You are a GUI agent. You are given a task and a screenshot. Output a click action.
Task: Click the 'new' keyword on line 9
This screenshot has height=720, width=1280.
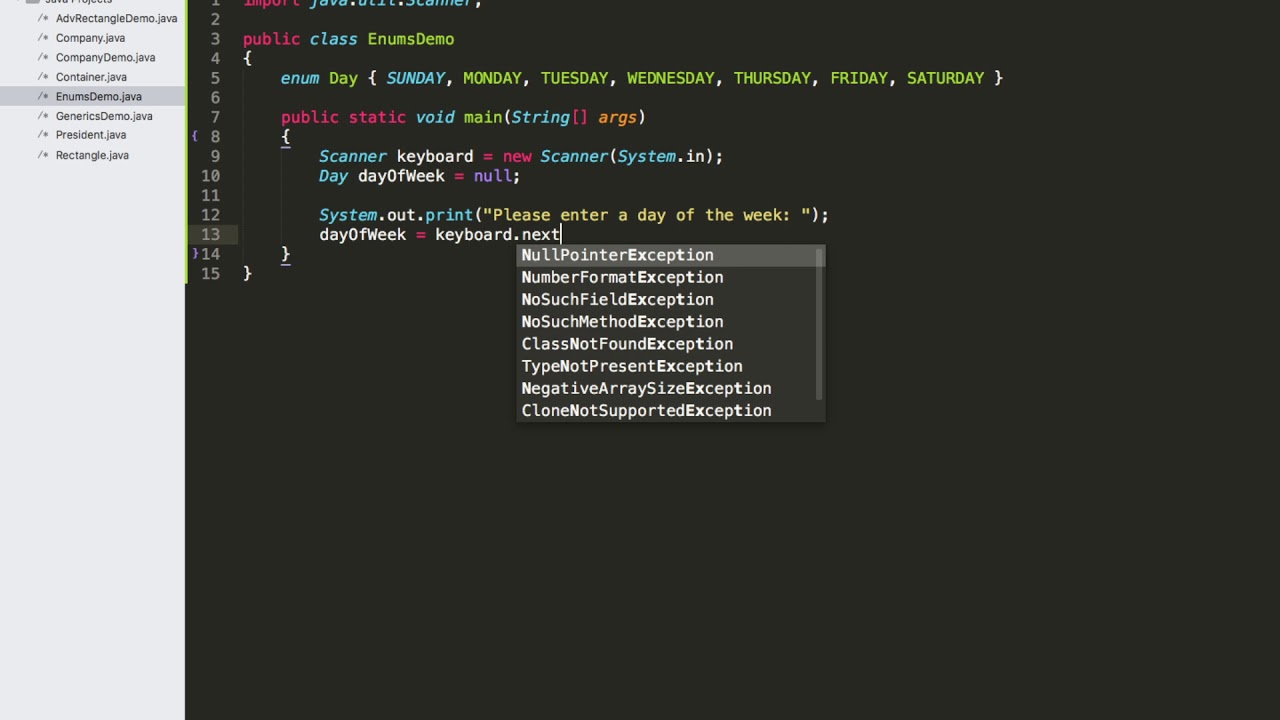tap(517, 156)
